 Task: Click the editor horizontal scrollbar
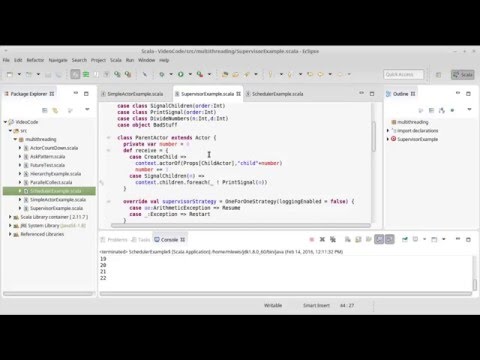tap(241, 225)
